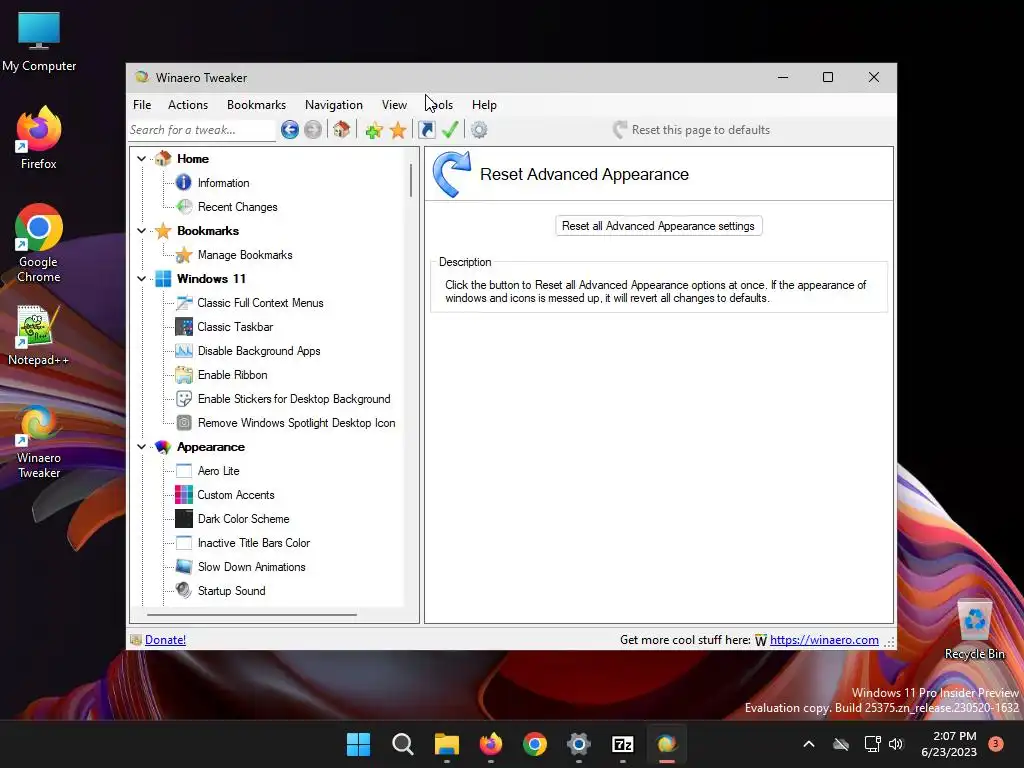This screenshot has height=768, width=1024.
Task: Open the Navigation menu
Action: coord(334,104)
